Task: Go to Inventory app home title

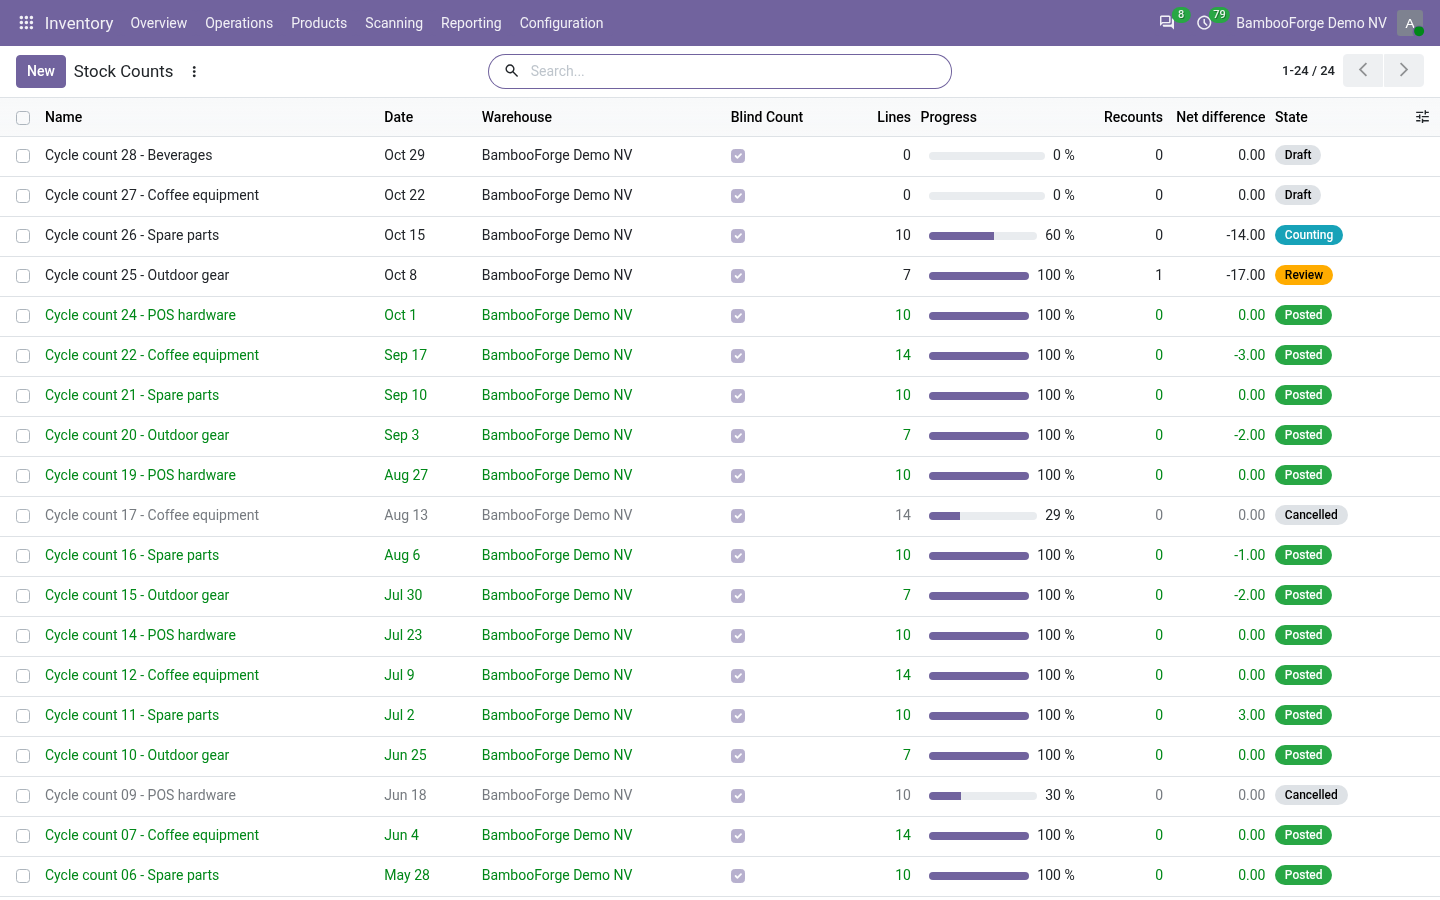Action: click(x=79, y=22)
